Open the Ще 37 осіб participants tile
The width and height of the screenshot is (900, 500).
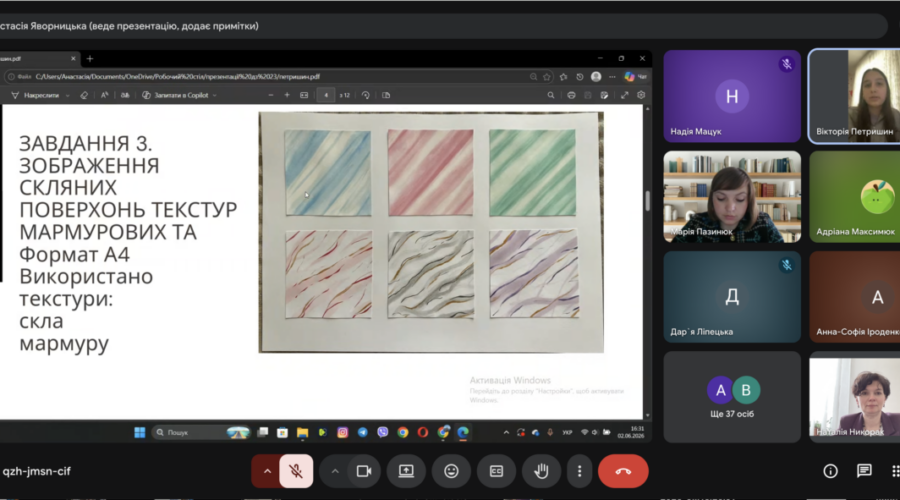(732, 397)
